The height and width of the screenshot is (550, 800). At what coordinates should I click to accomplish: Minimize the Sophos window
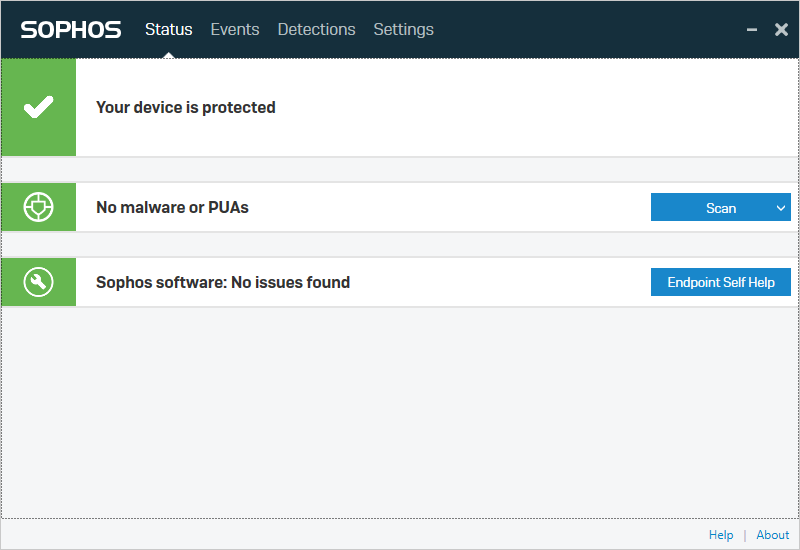point(752,30)
